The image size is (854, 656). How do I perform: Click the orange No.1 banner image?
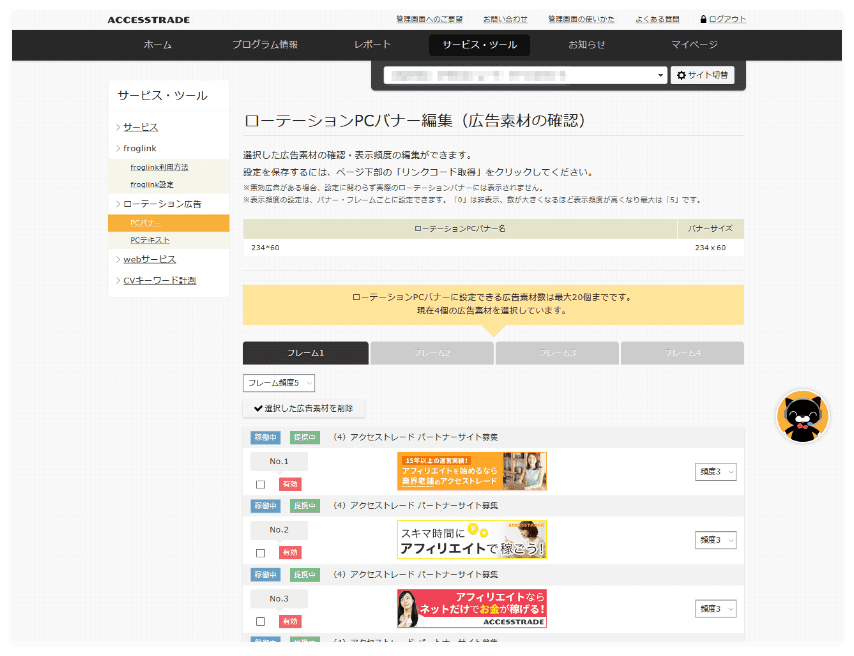click(472, 471)
